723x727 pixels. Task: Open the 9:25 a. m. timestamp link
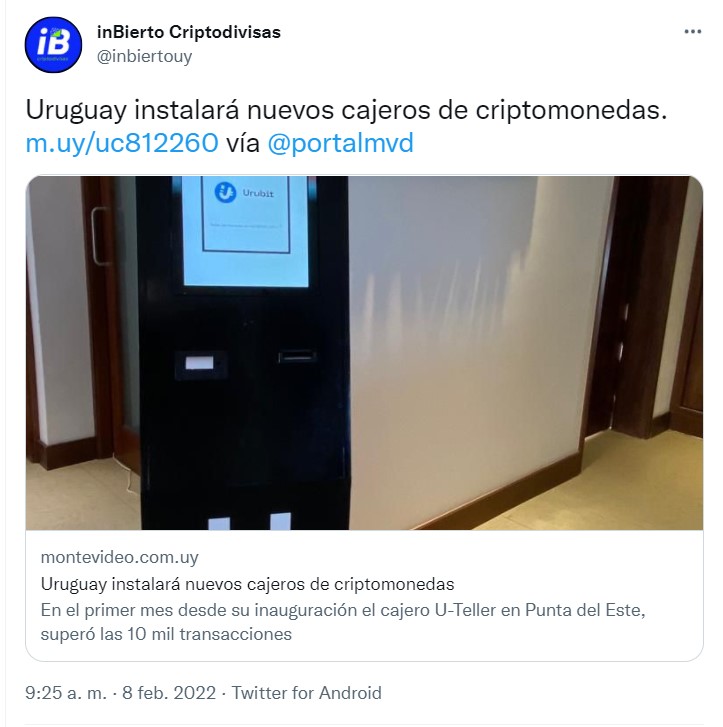point(66,693)
